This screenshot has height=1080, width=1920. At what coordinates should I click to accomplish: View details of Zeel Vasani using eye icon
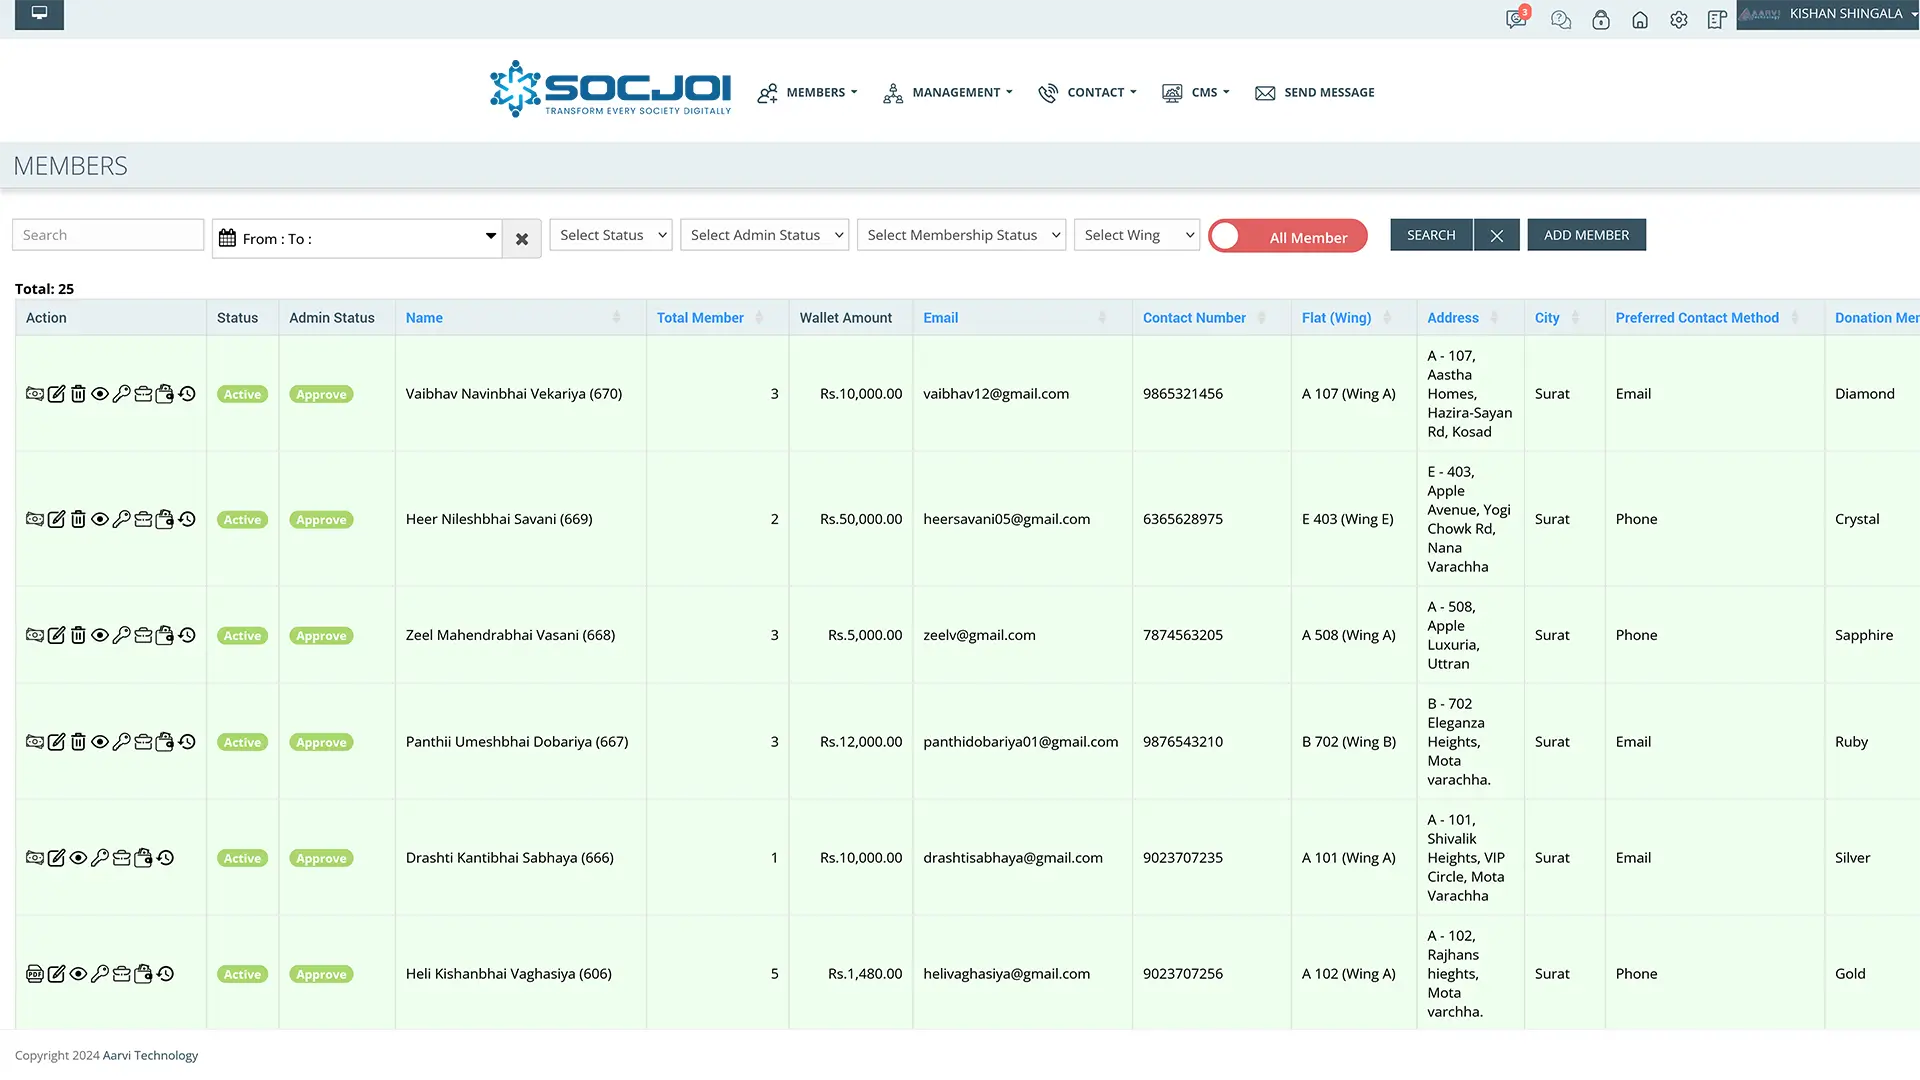click(x=100, y=634)
